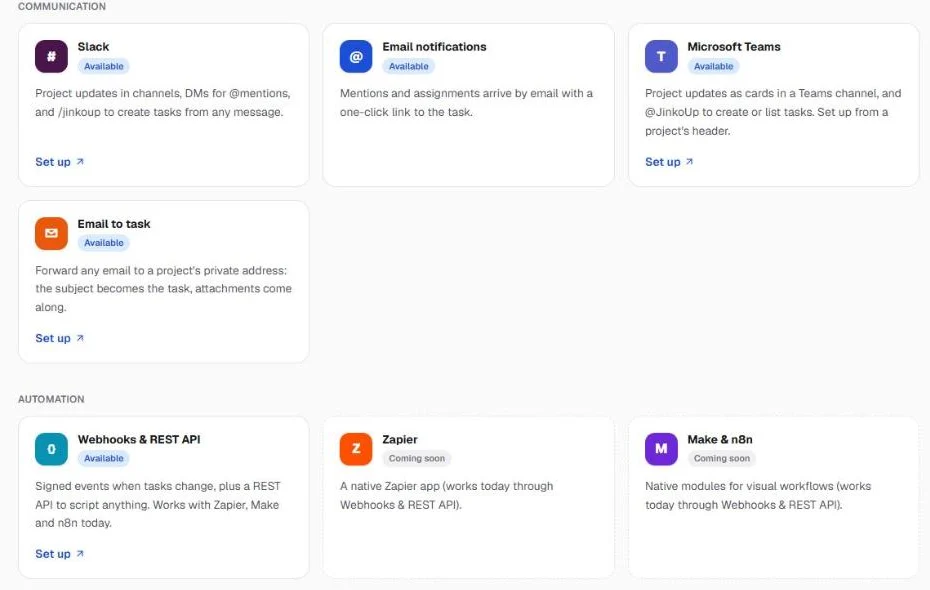Click the 'Signed events when tasks change' description

pyautogui.click(x=158, y=505)
